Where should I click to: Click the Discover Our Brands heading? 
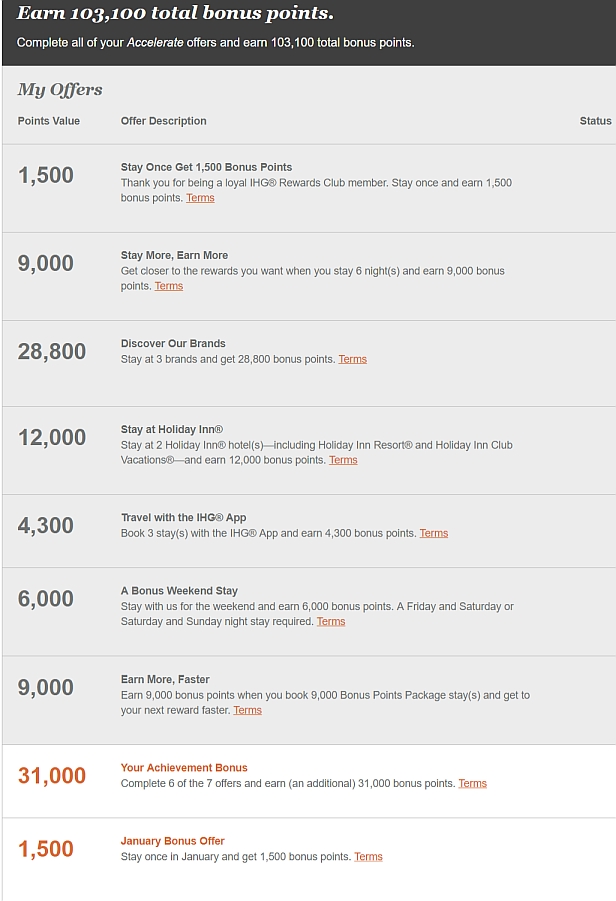pyautogui.click(x=173, y=344)
